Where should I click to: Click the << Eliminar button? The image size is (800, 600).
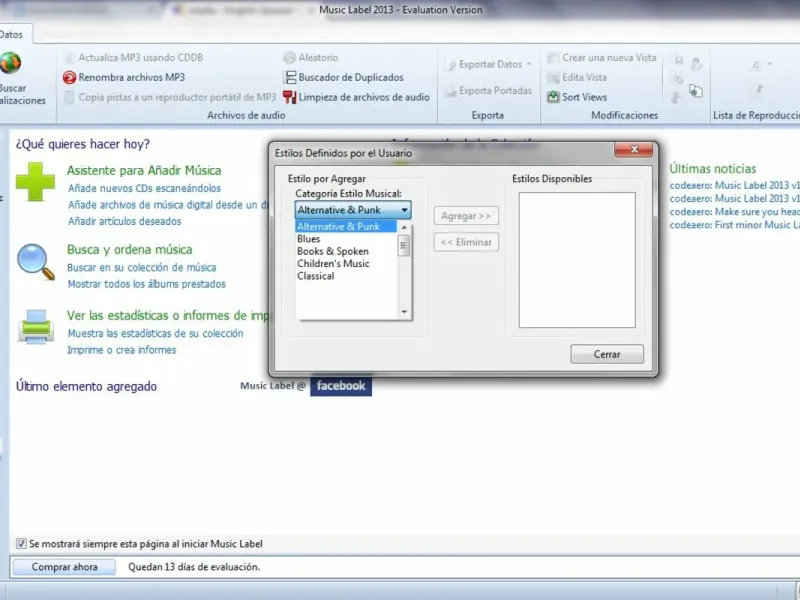[x=466, y=242]
